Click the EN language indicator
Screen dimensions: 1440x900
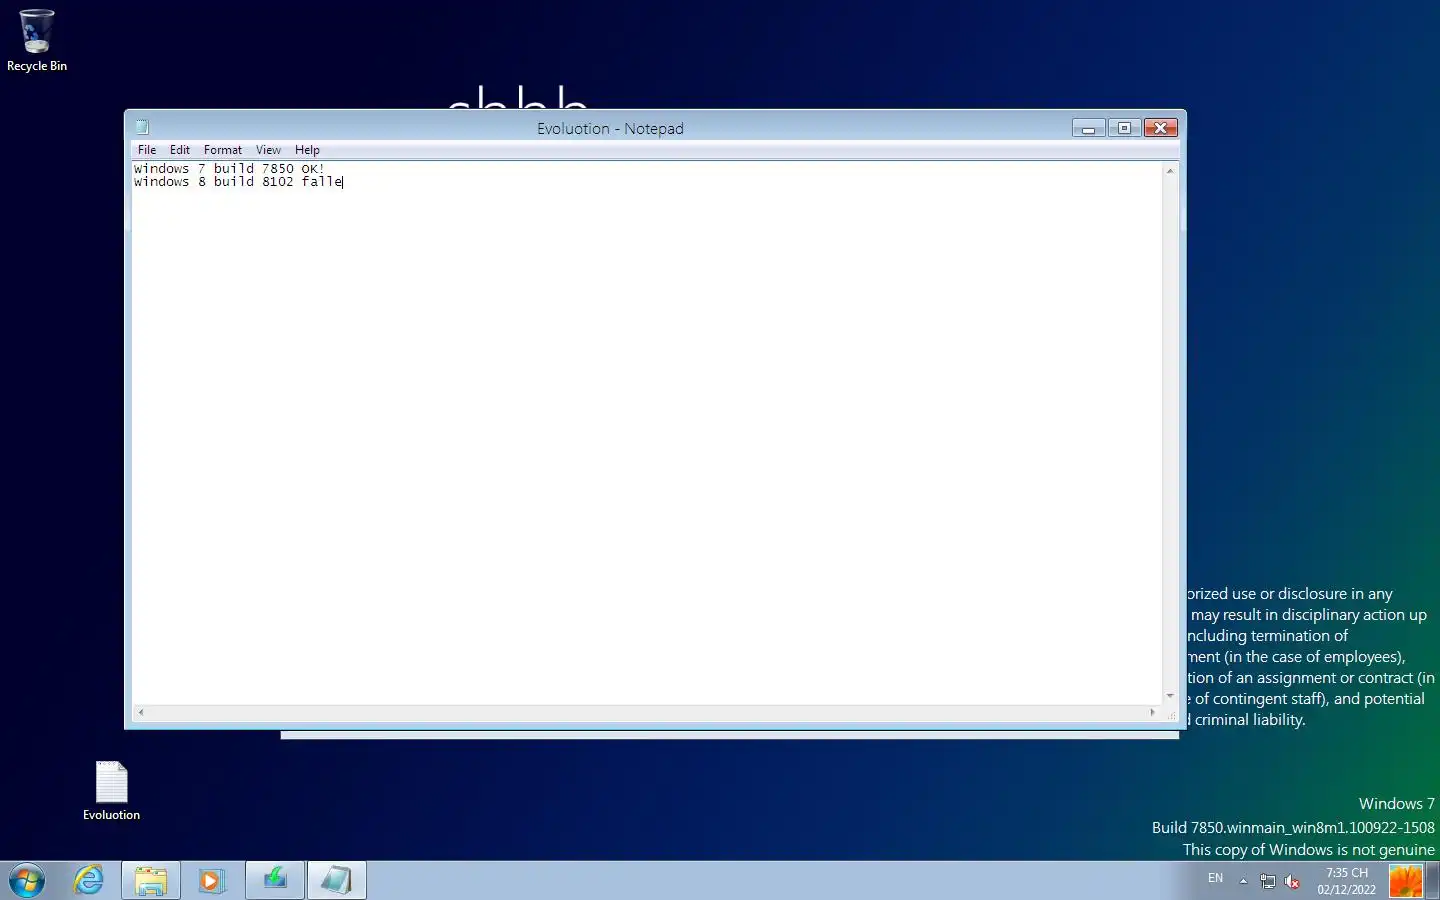pyautogui.click(x=1215, y=878)
